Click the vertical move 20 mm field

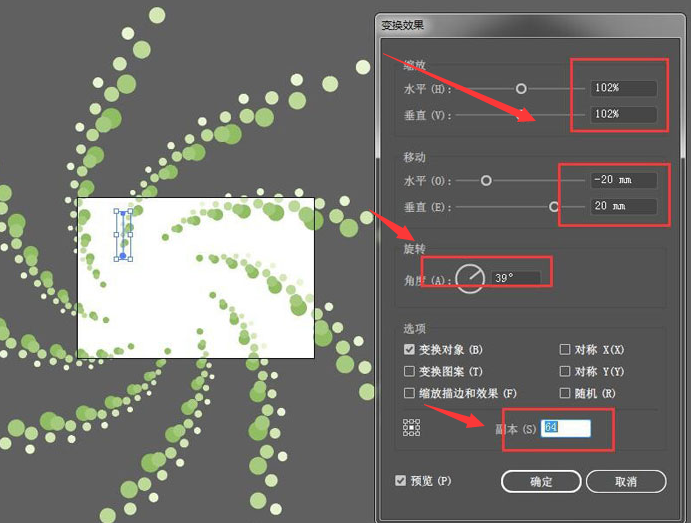(623, 206)
